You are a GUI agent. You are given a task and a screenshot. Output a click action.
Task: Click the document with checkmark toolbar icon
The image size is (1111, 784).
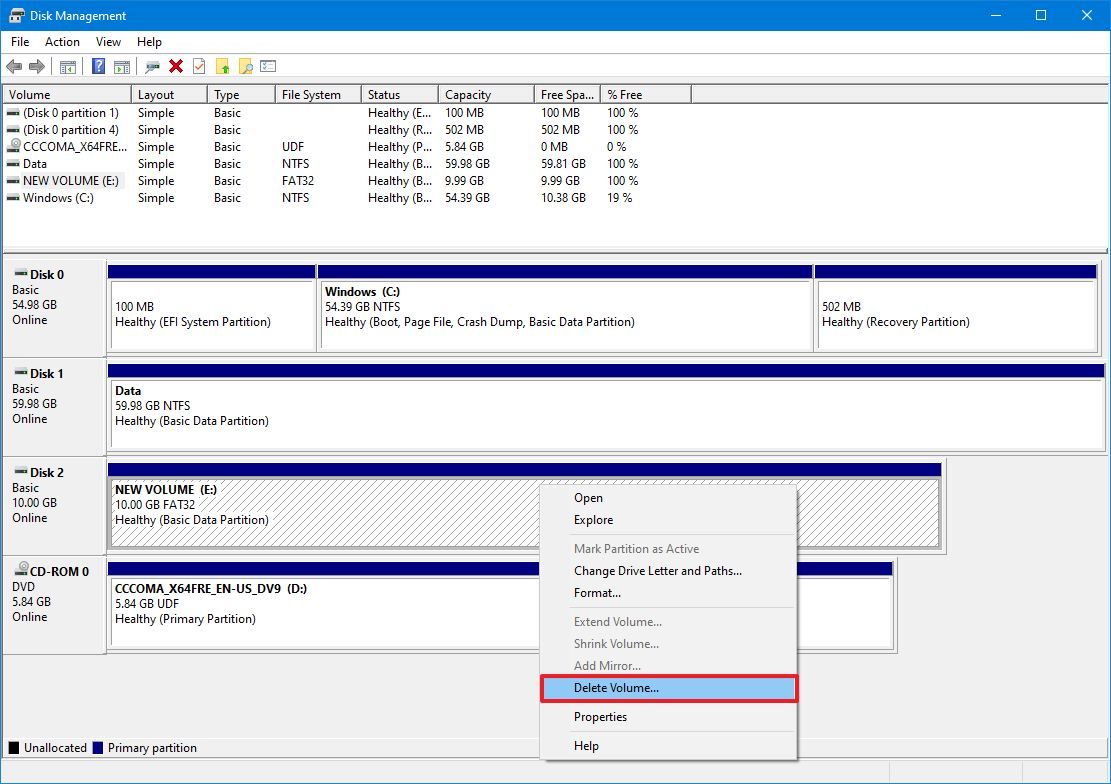point(198,66)
